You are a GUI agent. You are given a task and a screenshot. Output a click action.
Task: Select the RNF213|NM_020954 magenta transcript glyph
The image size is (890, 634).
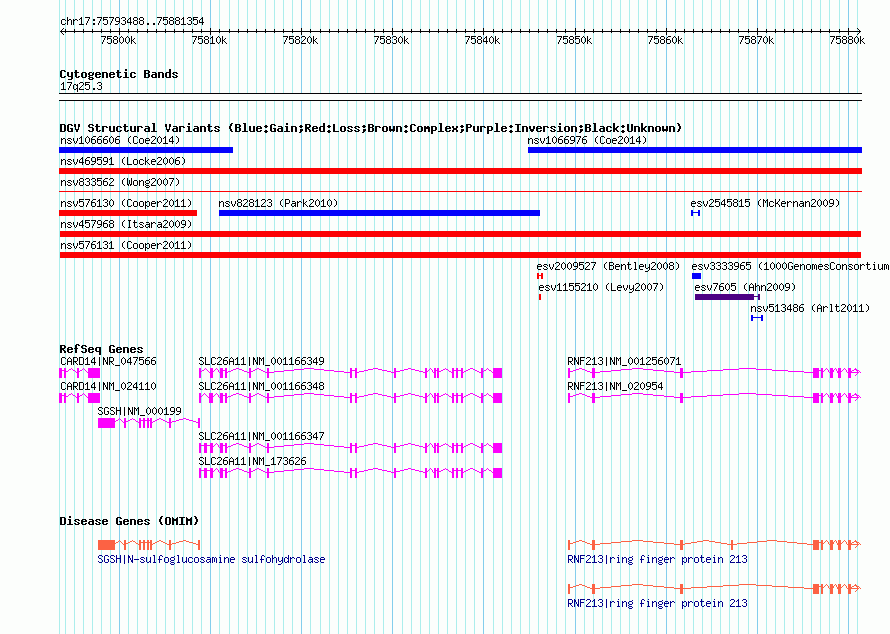click(x=715, y=398)
